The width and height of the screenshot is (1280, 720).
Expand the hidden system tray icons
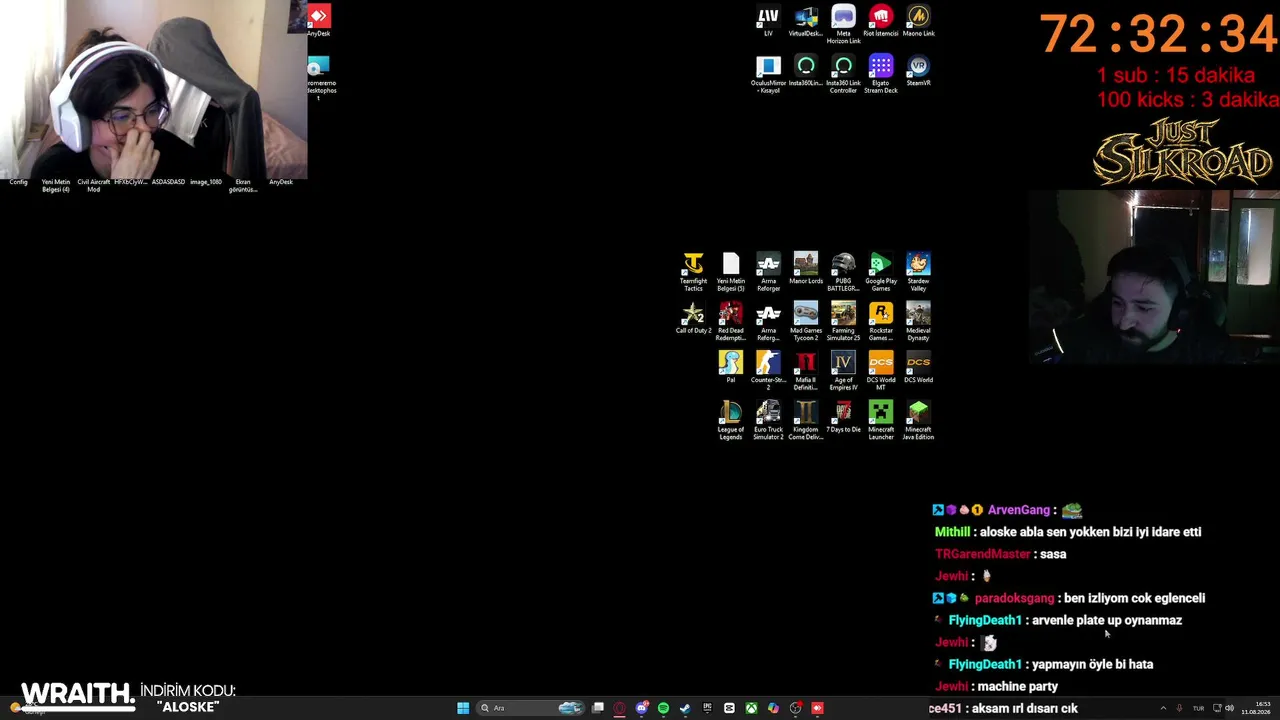(1163, 708)
